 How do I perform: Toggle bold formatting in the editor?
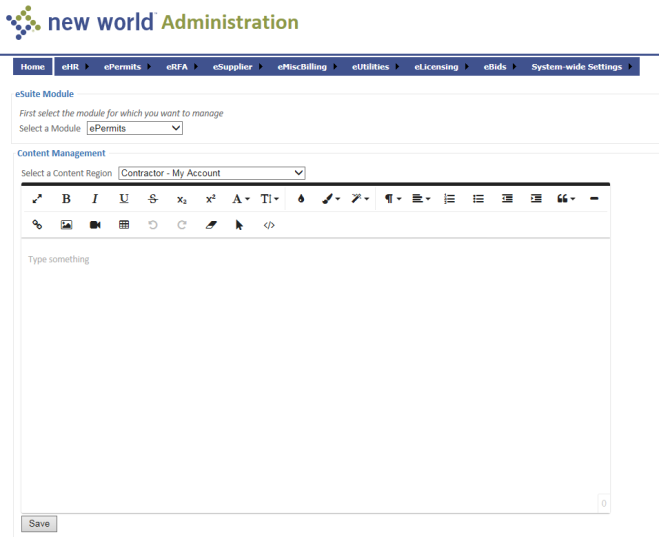click(x=66, y=199)
